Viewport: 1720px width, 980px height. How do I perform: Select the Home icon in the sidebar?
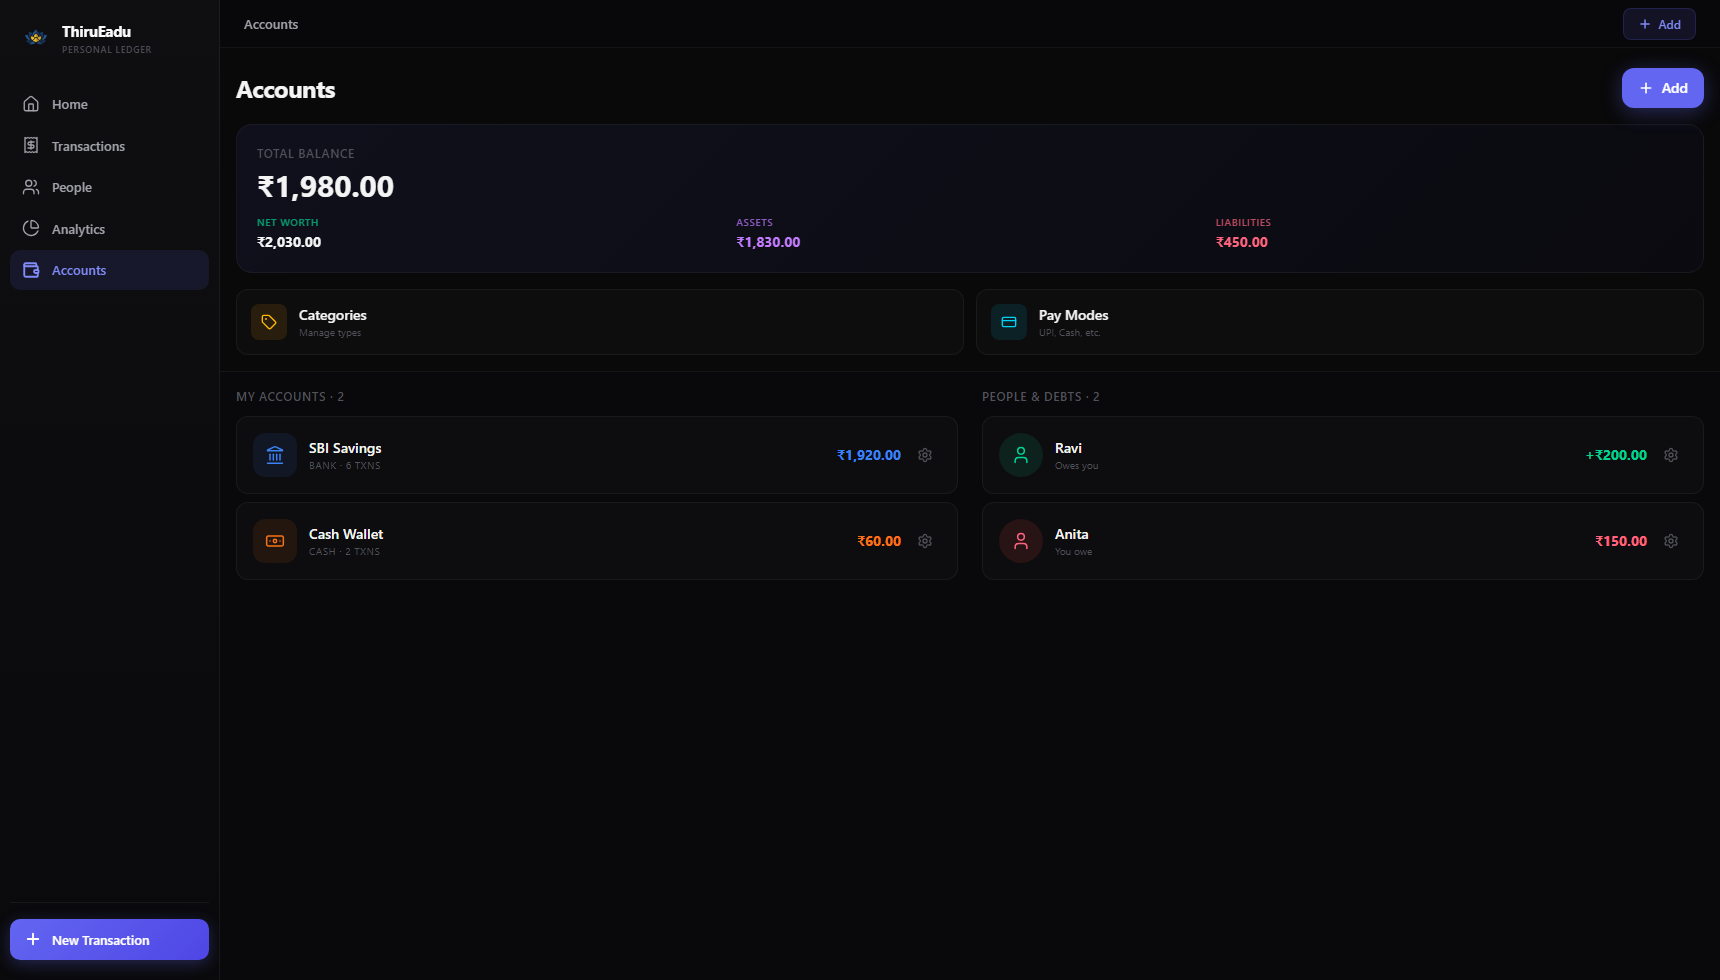pyautogui.click(x=31, y=104)
